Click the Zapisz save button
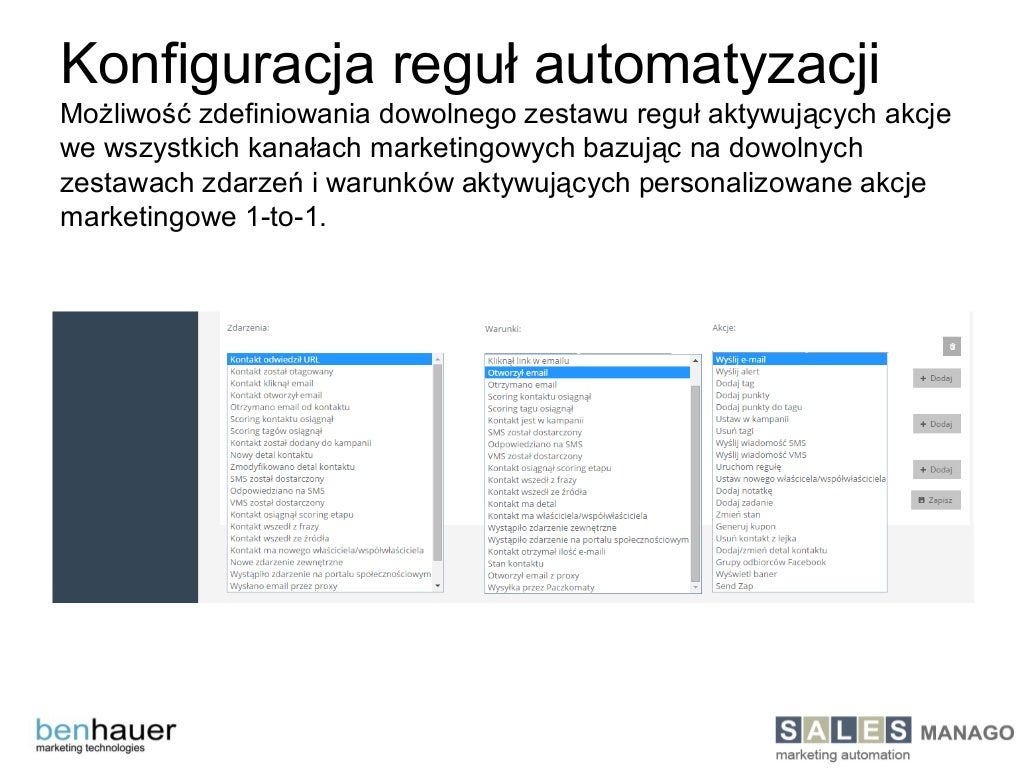1024x768 pixels. tap(935, 500)
